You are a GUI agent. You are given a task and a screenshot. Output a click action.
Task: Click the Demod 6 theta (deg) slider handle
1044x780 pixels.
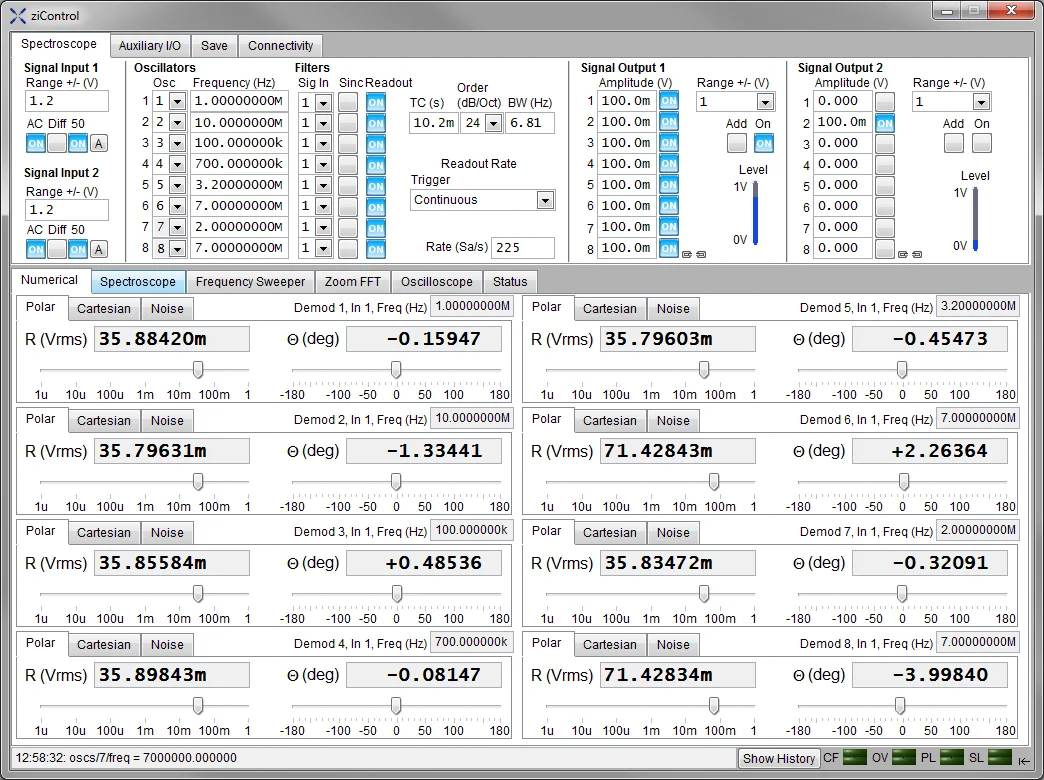(904, 481)
